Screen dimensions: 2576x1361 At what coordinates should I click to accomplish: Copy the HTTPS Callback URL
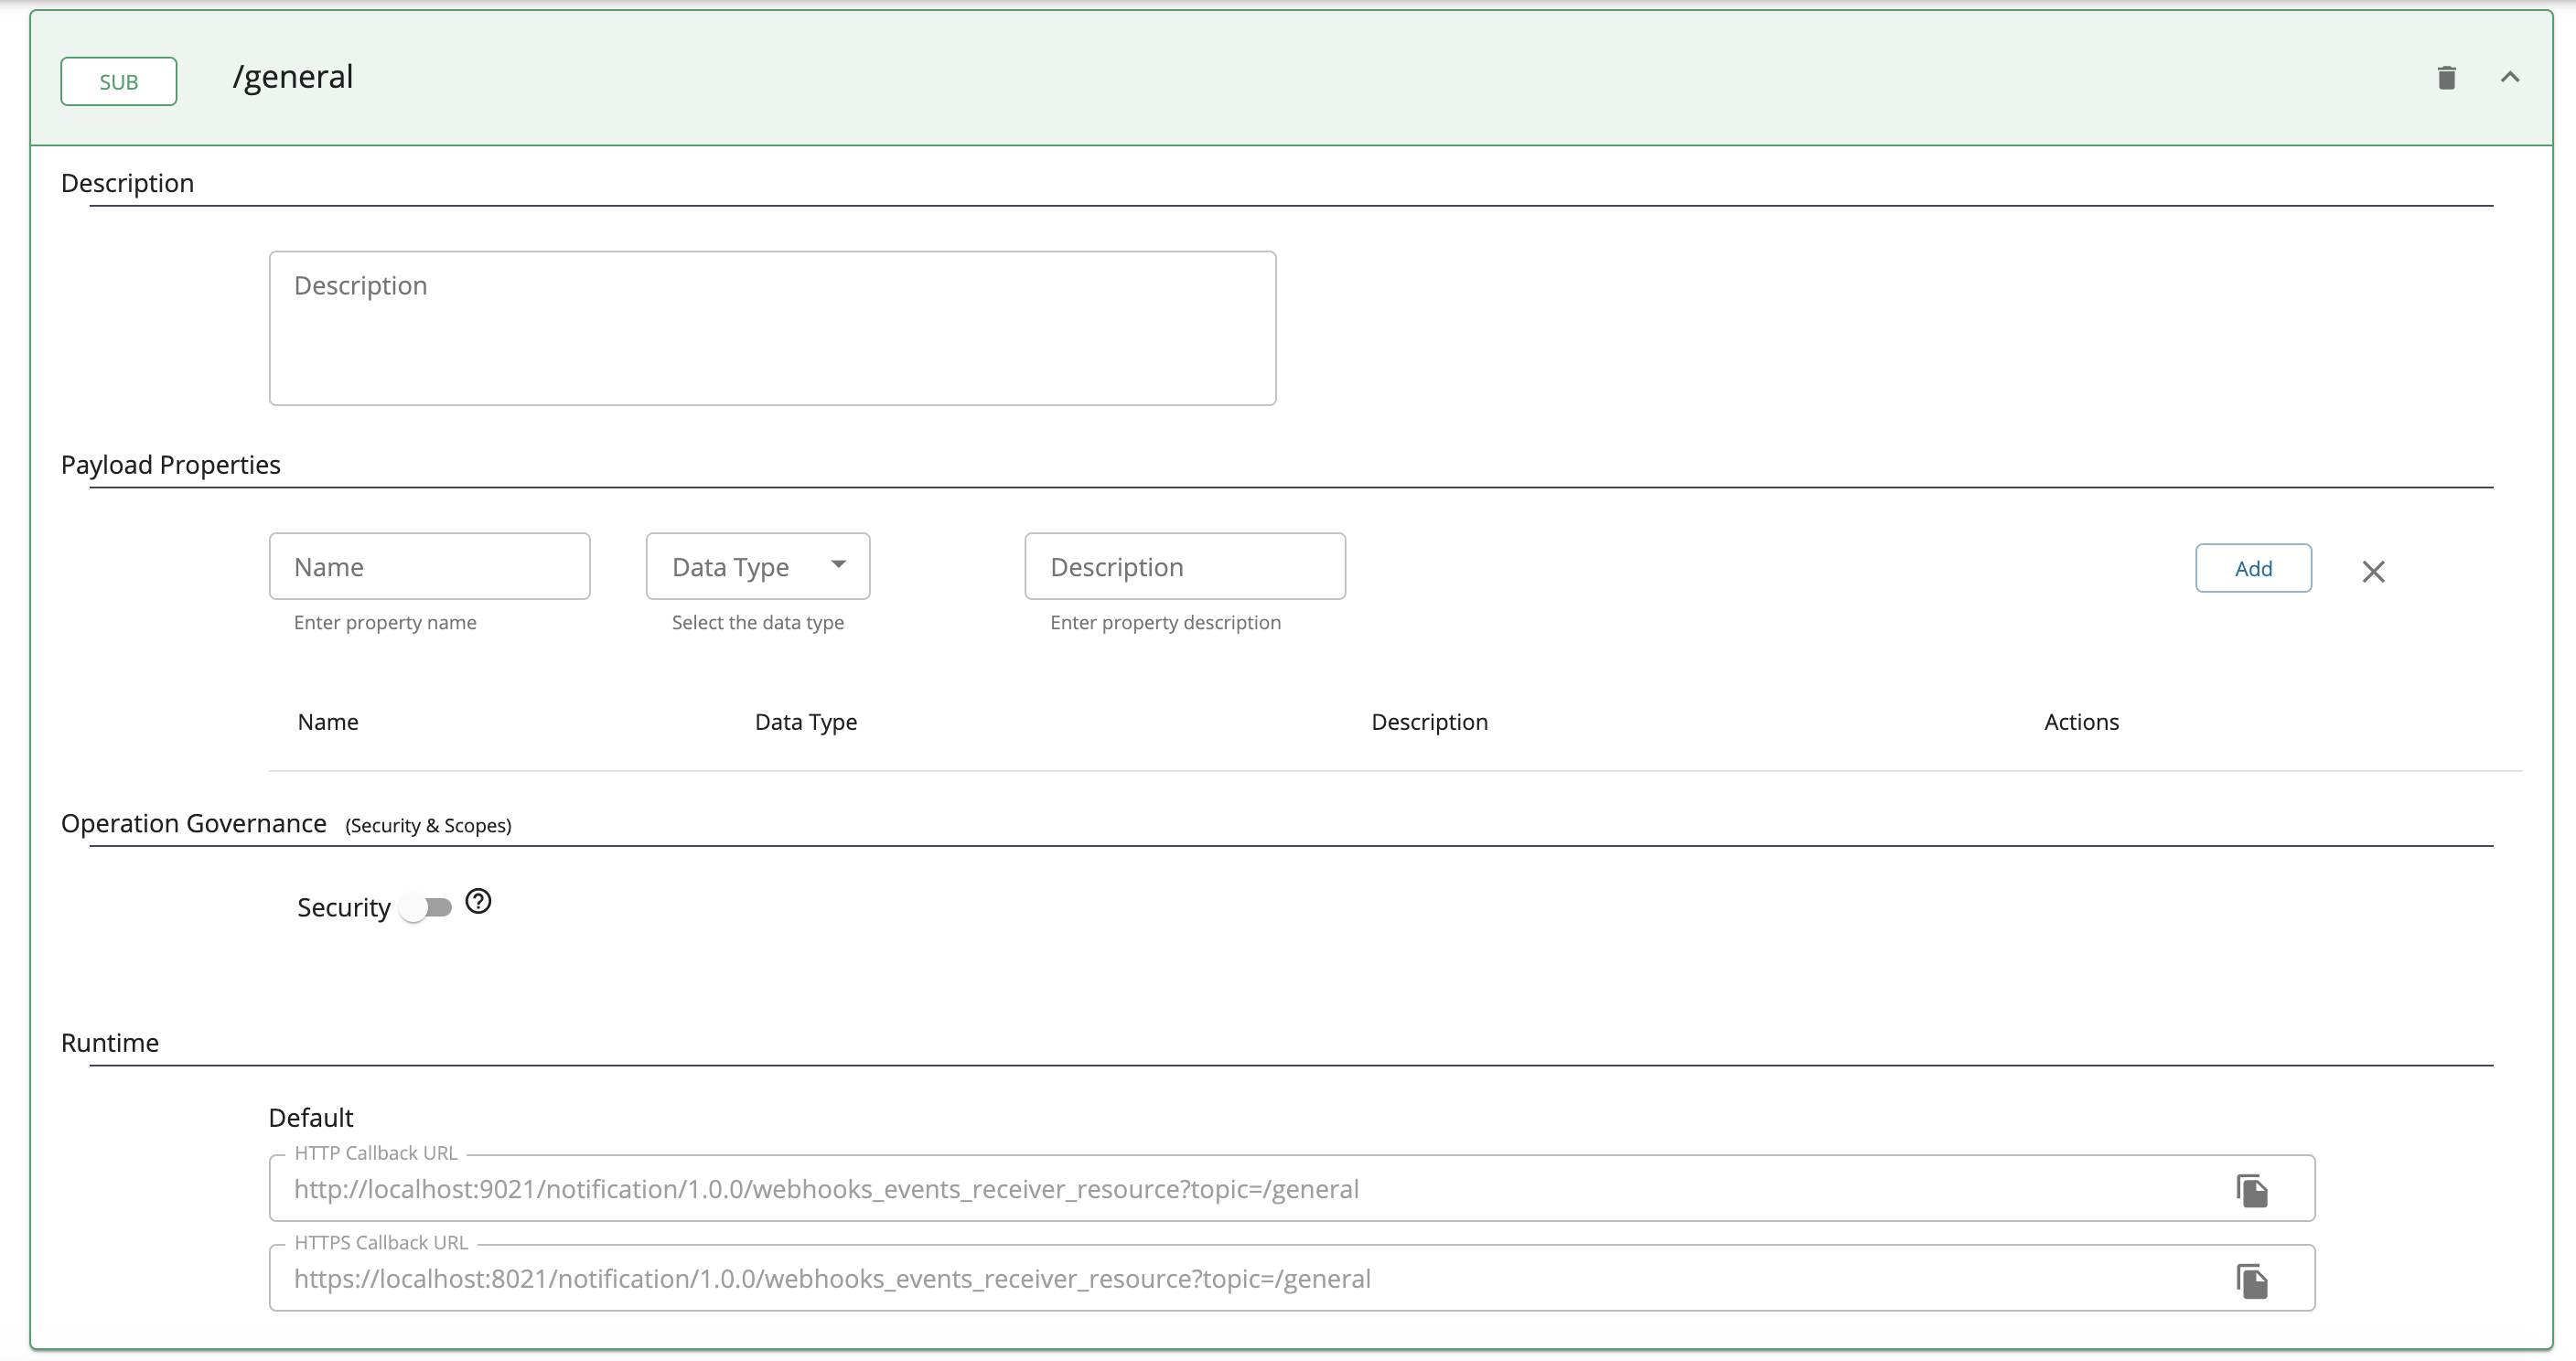(x=2252, y=1280)
